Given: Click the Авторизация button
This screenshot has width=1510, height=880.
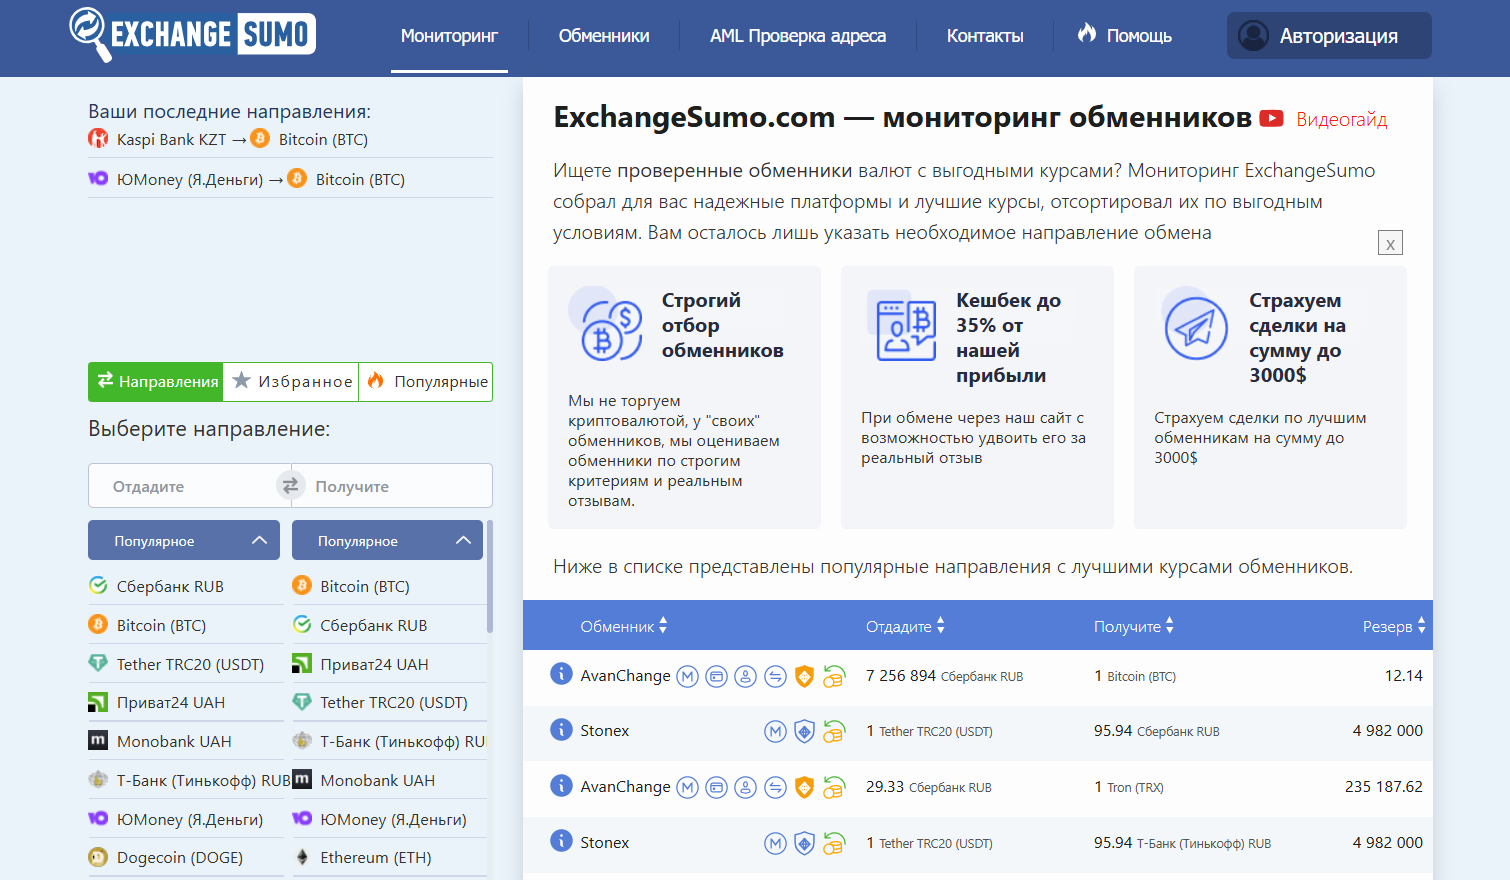Looking at the screenshot, I should point(1329,36).
